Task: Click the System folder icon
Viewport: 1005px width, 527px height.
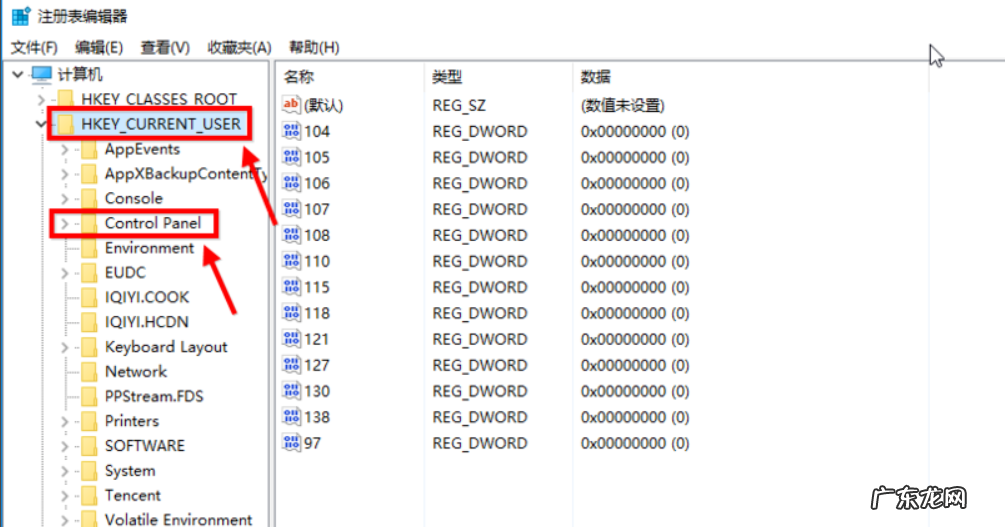Action: [x=90, y=471]
